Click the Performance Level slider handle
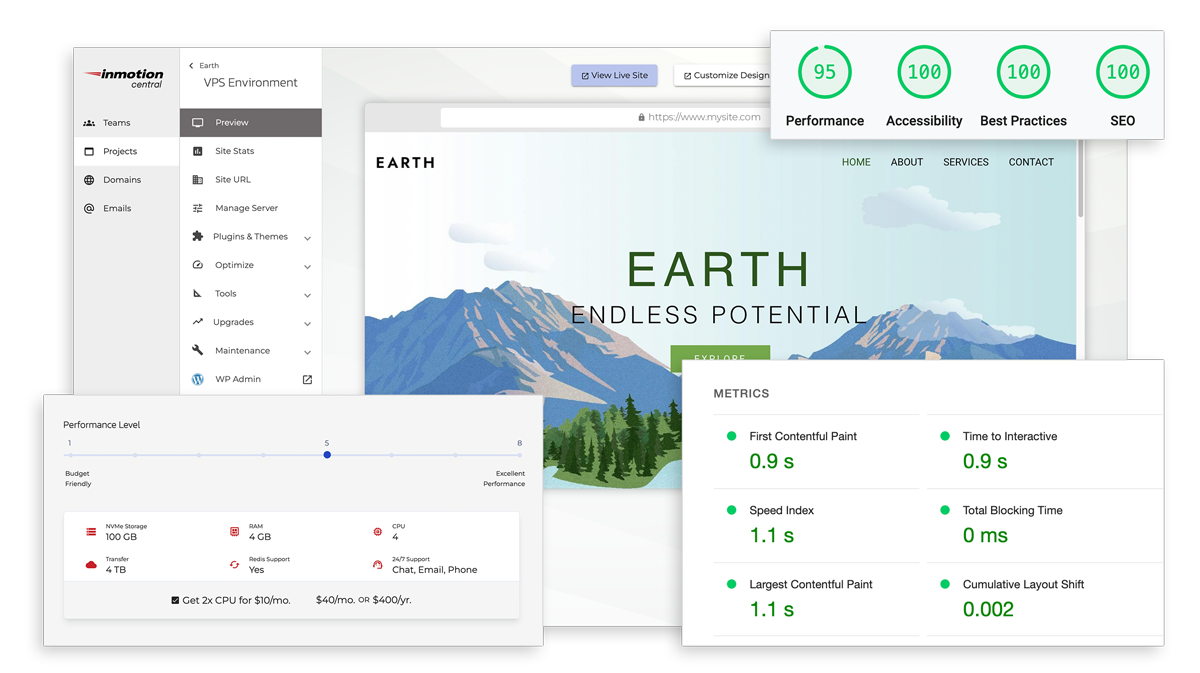Screen dimensions: 1200x673 pos(327,455)
